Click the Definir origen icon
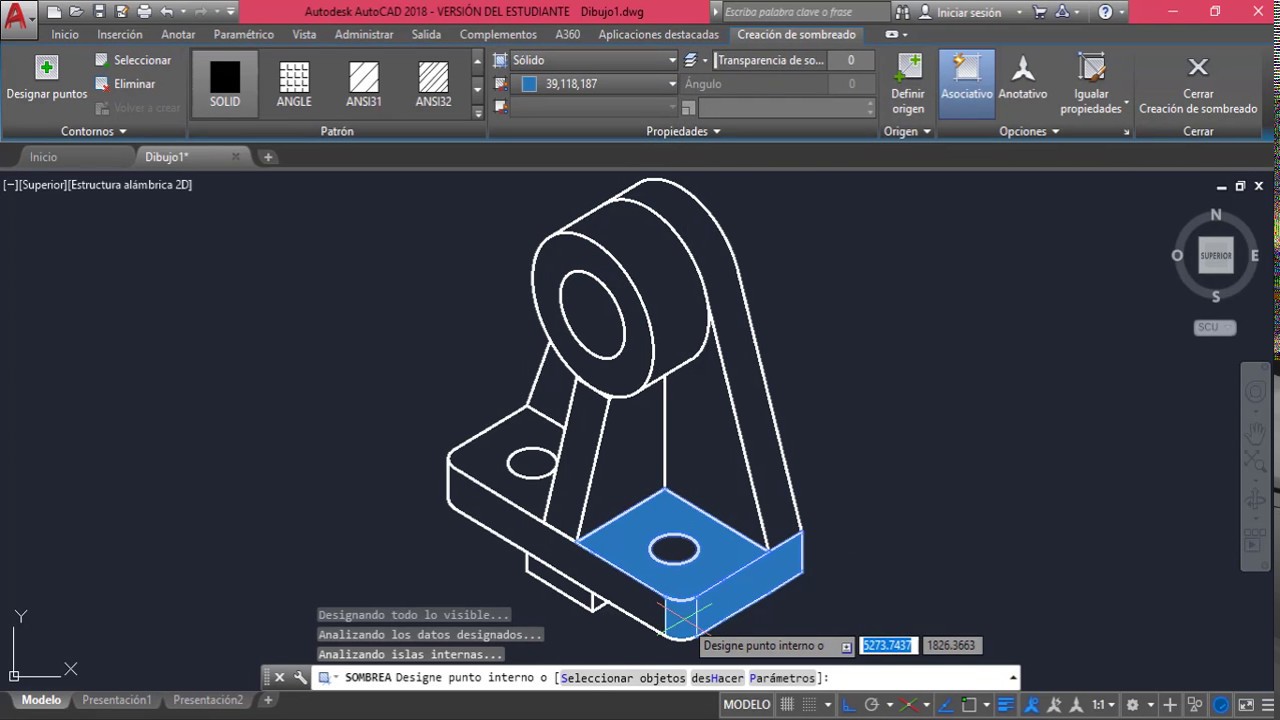This screenshot has width=1280, height=720. (908, 68)
